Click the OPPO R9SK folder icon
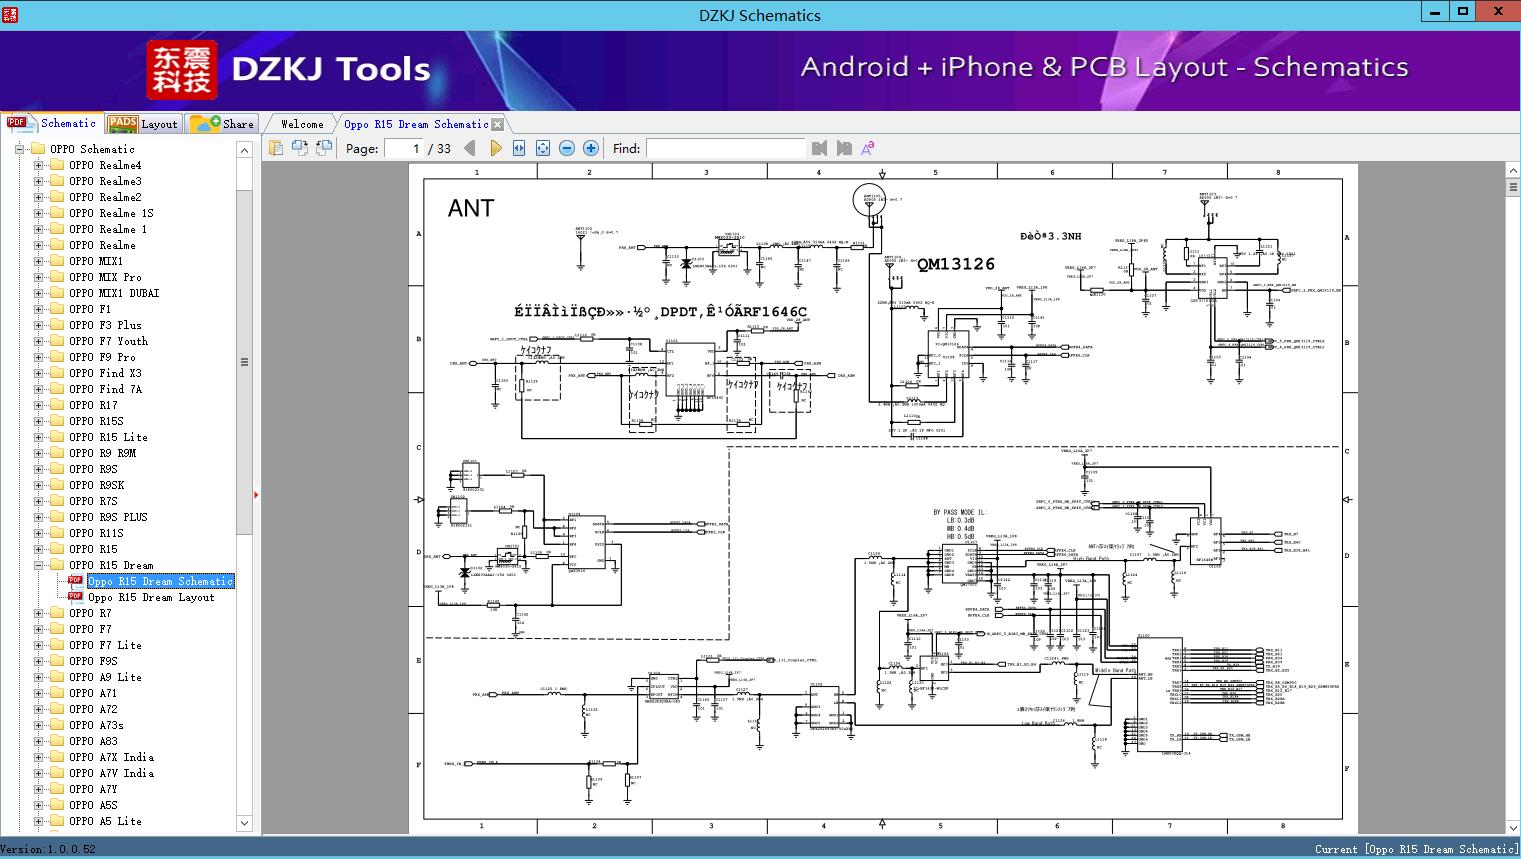The width and height of the screenshot is (1521, 859). click(57, 485)
